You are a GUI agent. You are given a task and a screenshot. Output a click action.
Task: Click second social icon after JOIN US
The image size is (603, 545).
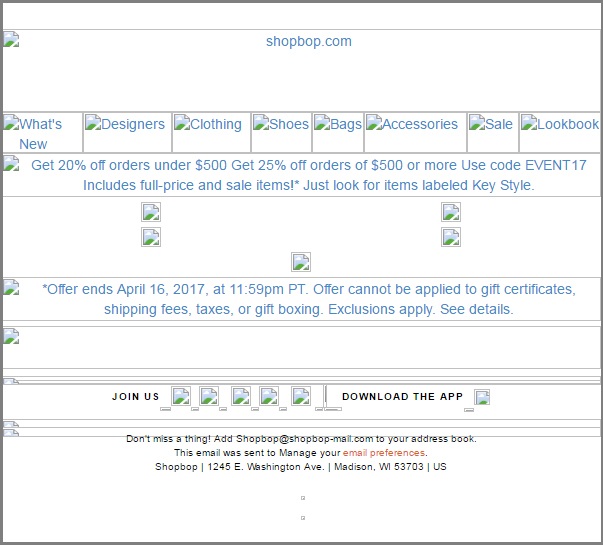[x=209, y=396]
